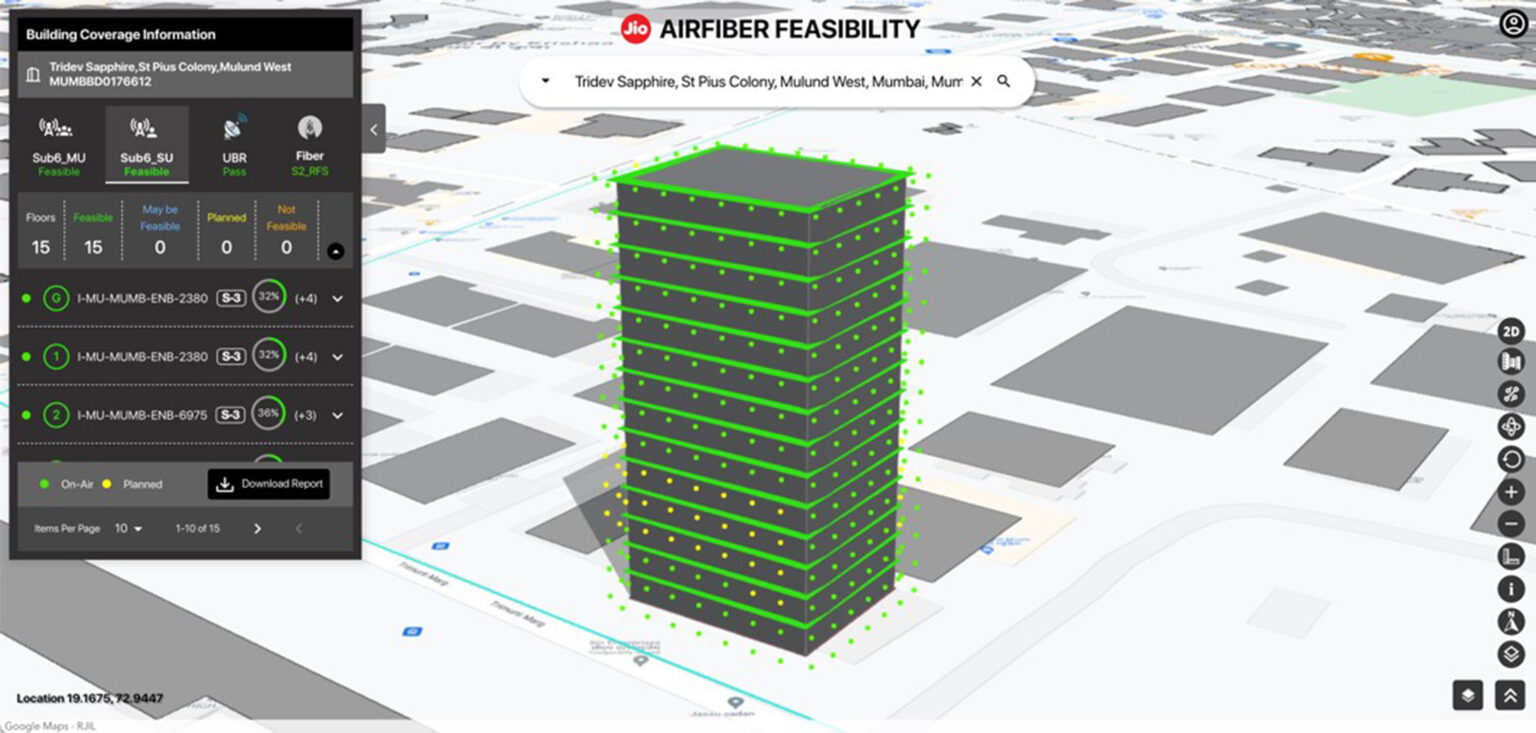
Task: Click the Download Report button
Action: (x=269, y=484)
